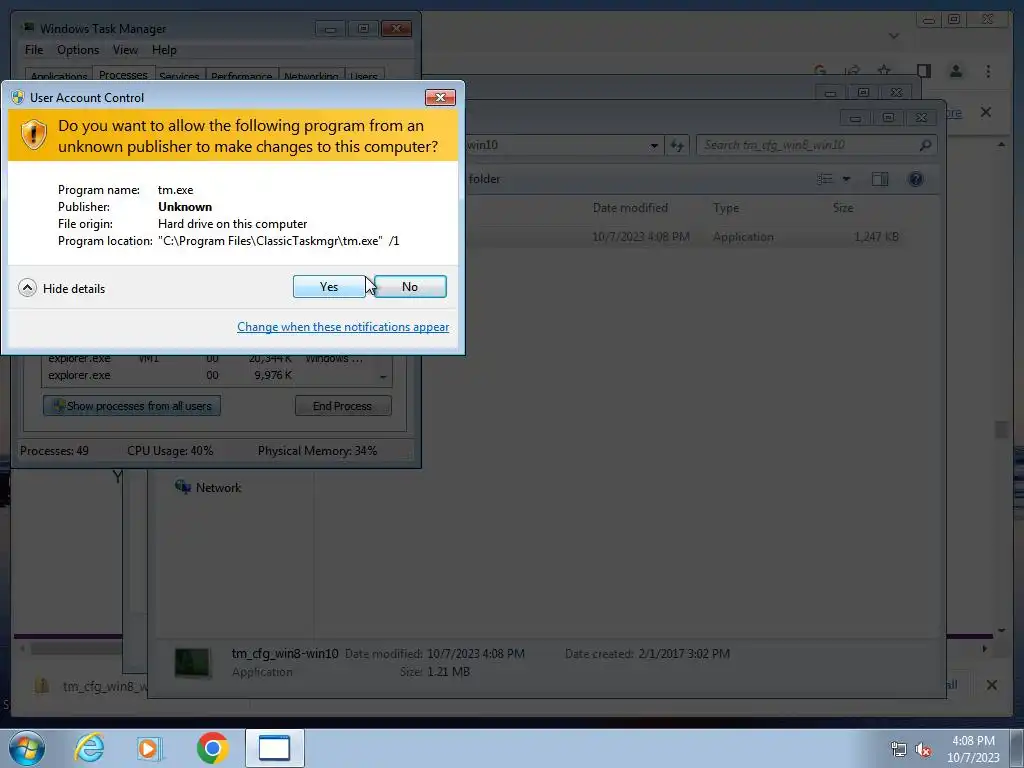
Task: Close the User Account Control dialog
Action: pos(440,97)
